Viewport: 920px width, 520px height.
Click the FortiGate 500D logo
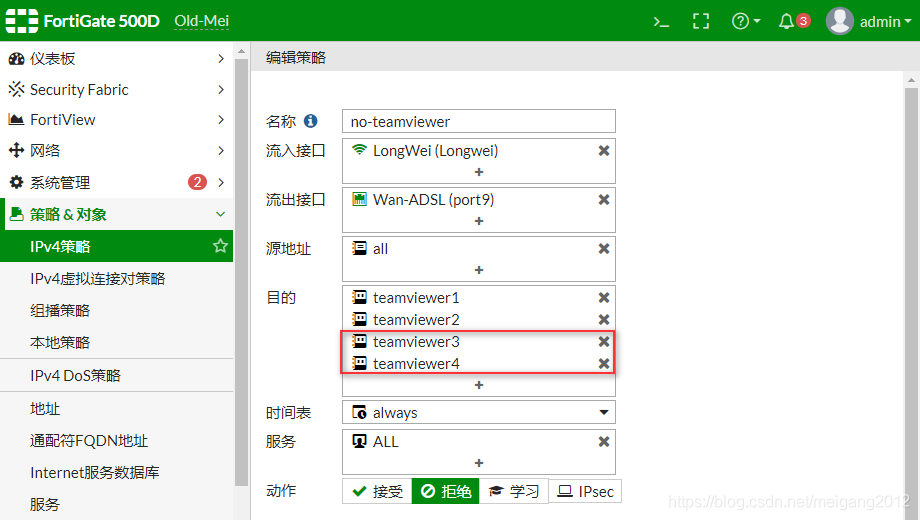pos(83,21)
